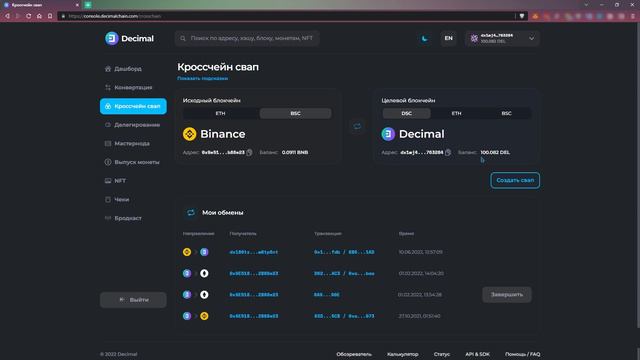Viewport: 640px width, 360px height.
Task: Click the Decimal logo in the header
Action: 129,38
